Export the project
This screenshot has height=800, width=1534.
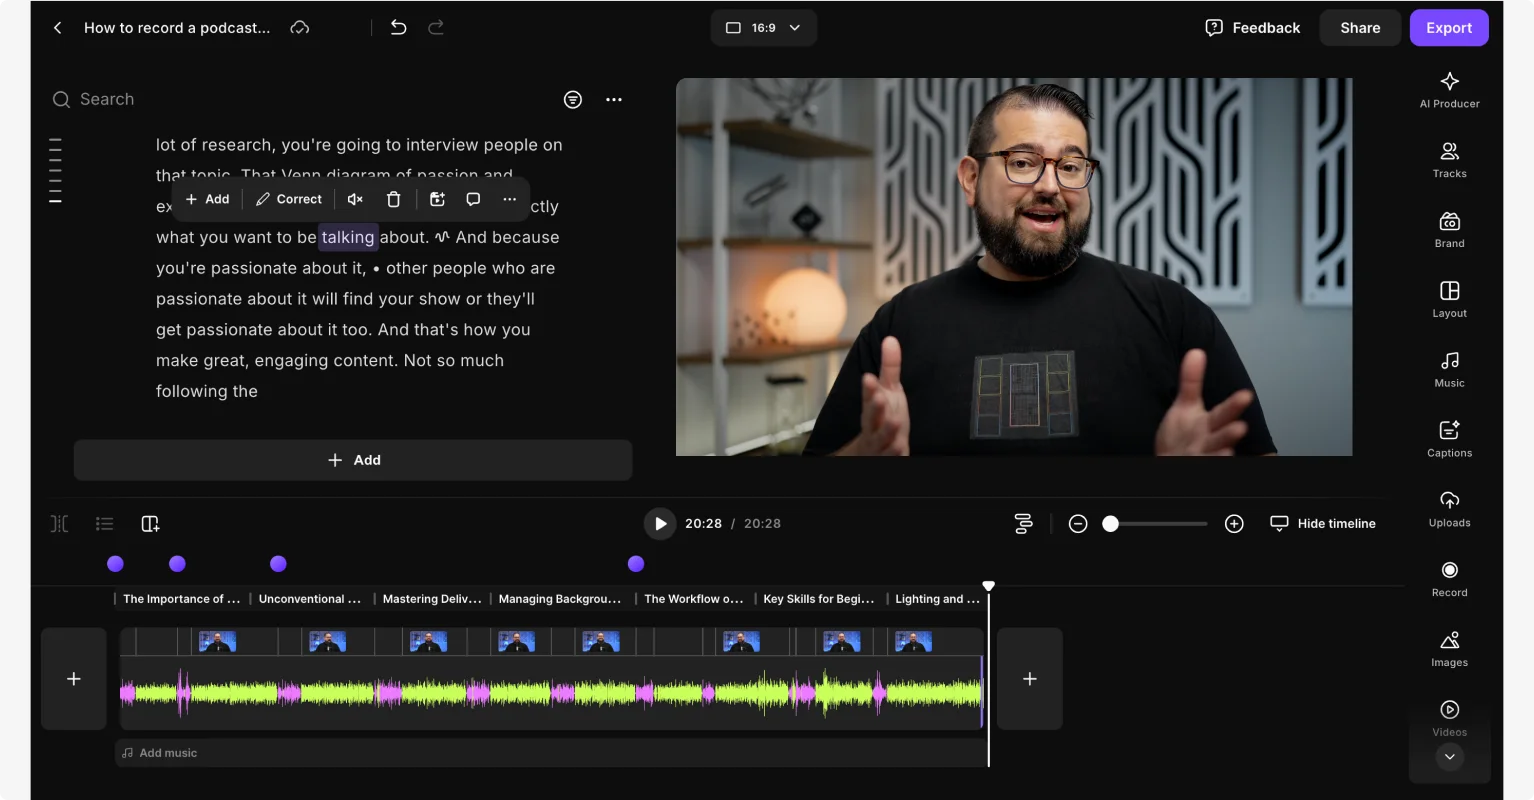[1448, 27]
